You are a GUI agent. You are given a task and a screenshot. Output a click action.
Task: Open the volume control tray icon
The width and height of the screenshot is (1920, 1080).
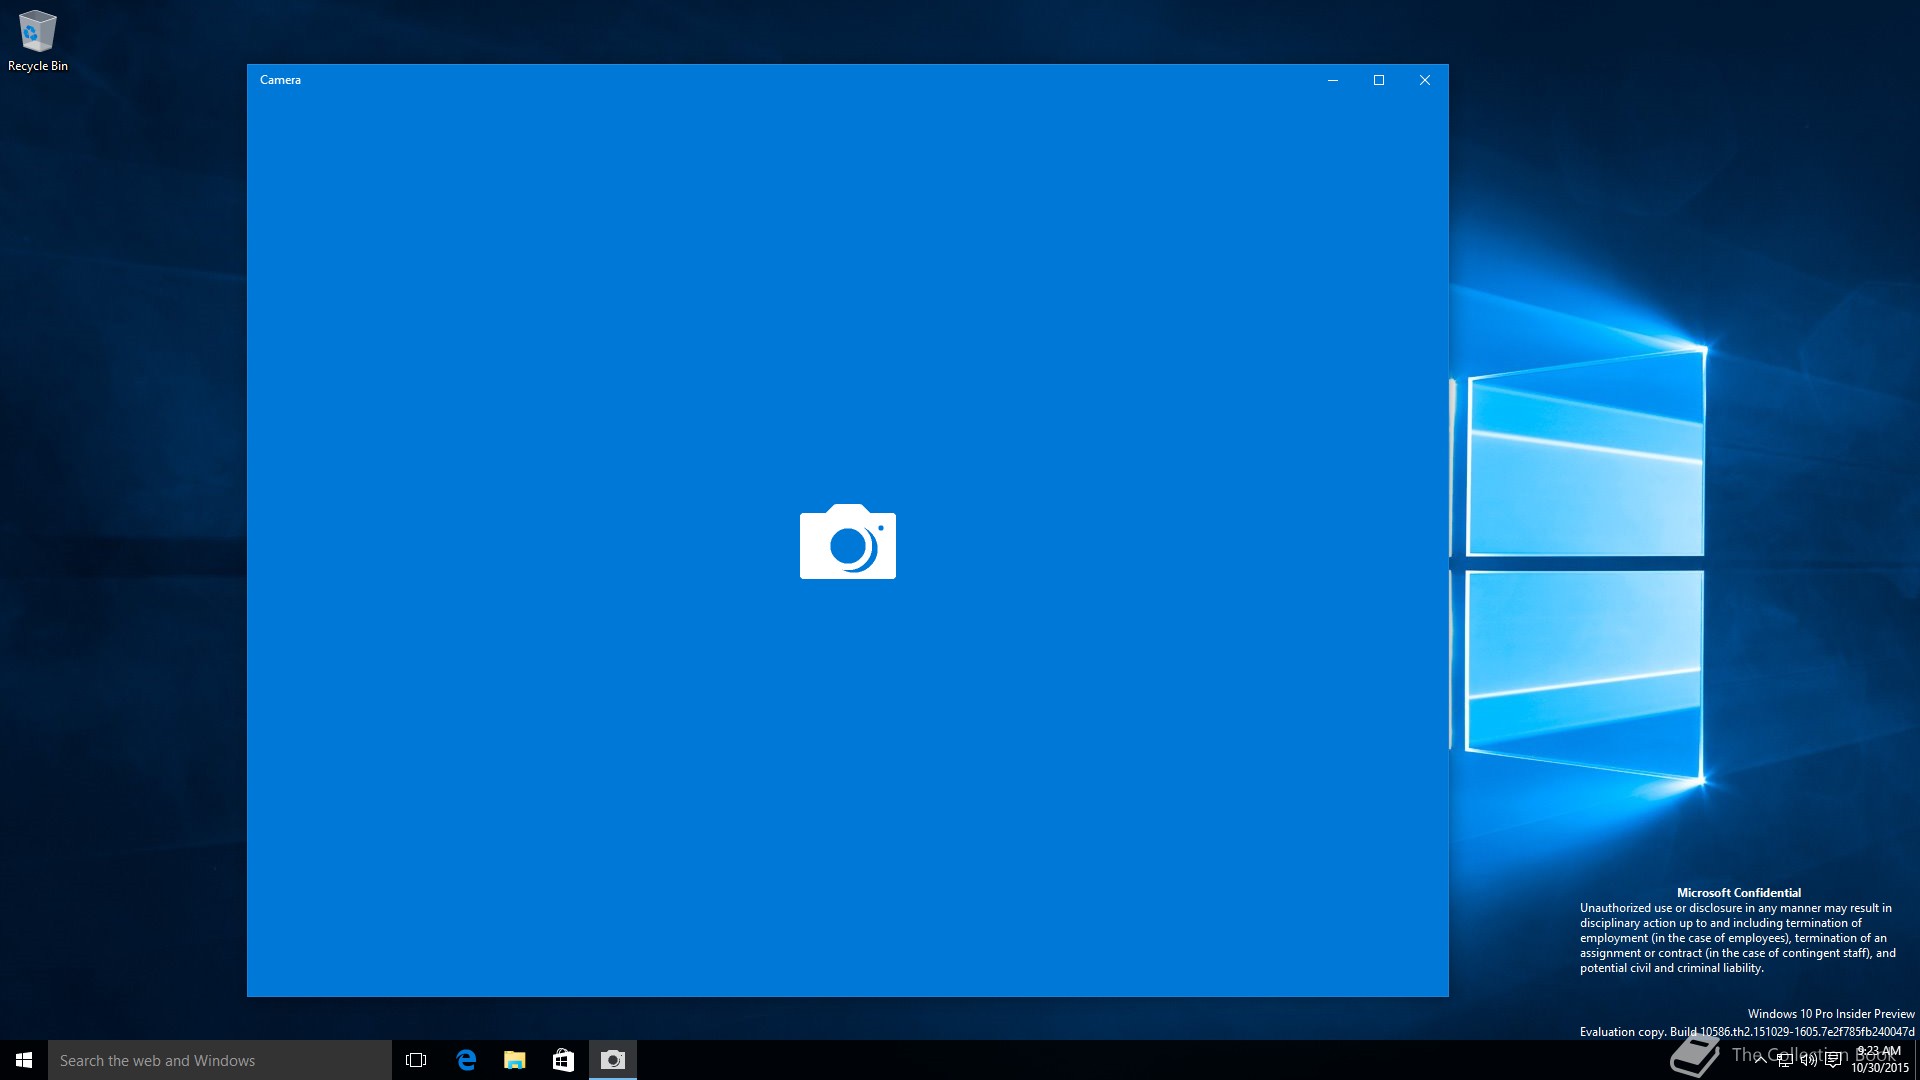pos(1809,1060)
